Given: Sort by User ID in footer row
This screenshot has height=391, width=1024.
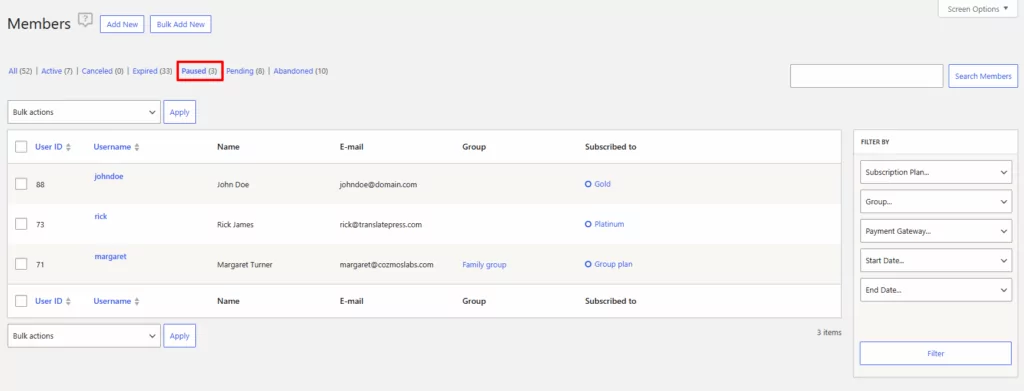Looking at the screenshot, I should point(52,302).
